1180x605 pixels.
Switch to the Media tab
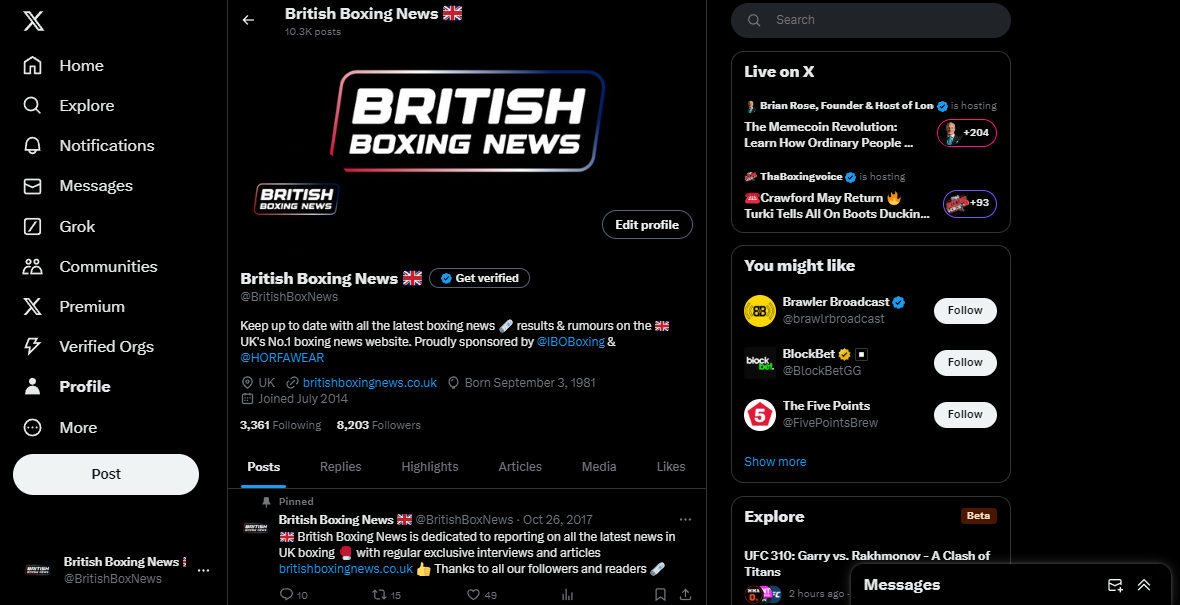coord(599,467)
